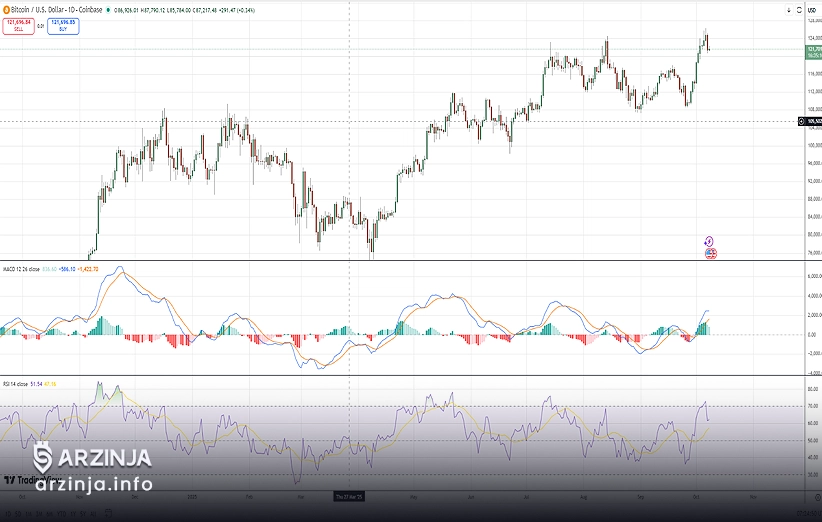Click the plus icon beside crosshair price label

point(799,121)
